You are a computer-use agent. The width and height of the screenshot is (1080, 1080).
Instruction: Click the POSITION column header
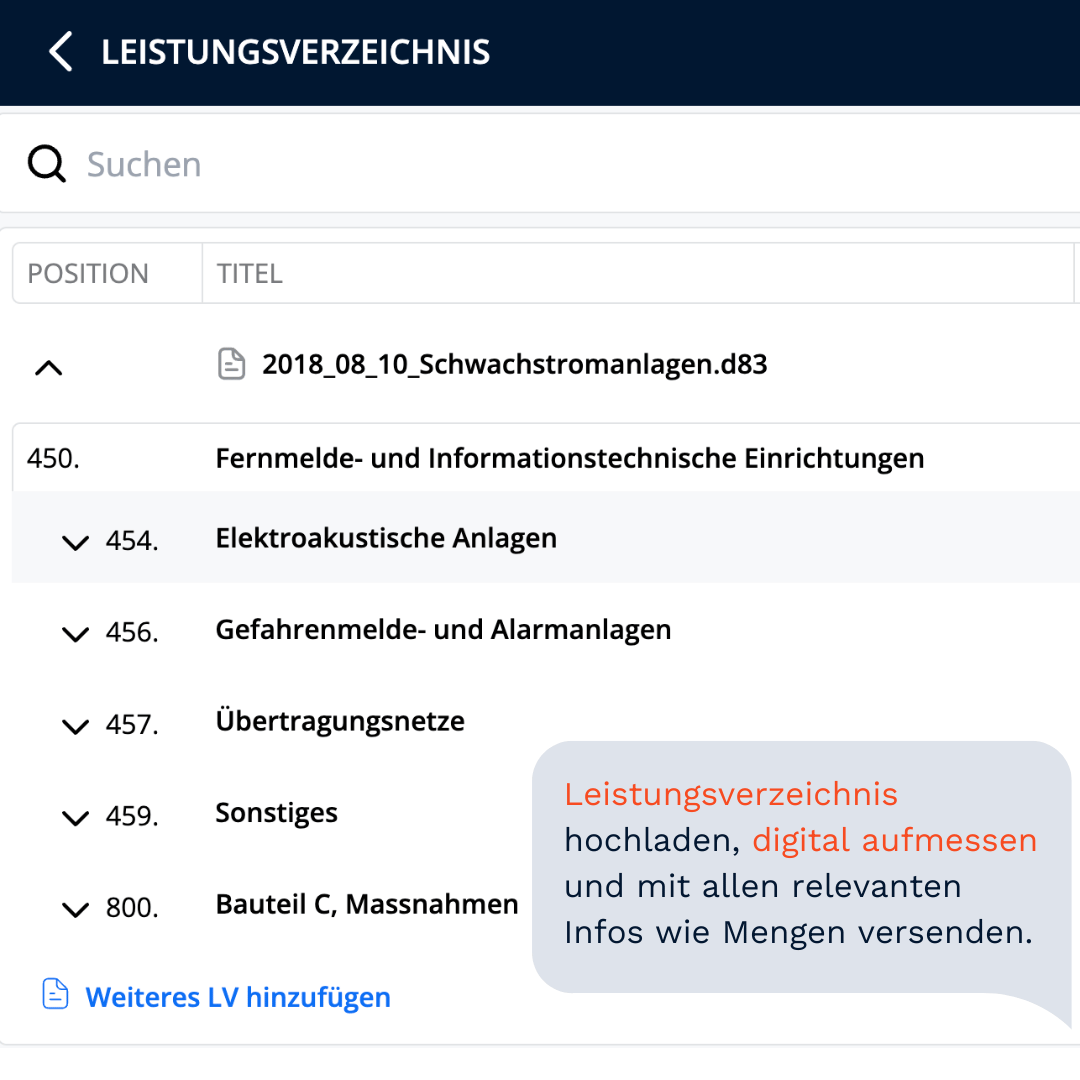(88, 272)
